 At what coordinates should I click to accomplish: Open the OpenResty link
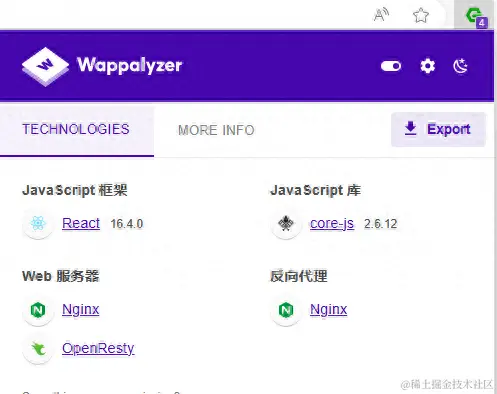click(x=98, y=349)
